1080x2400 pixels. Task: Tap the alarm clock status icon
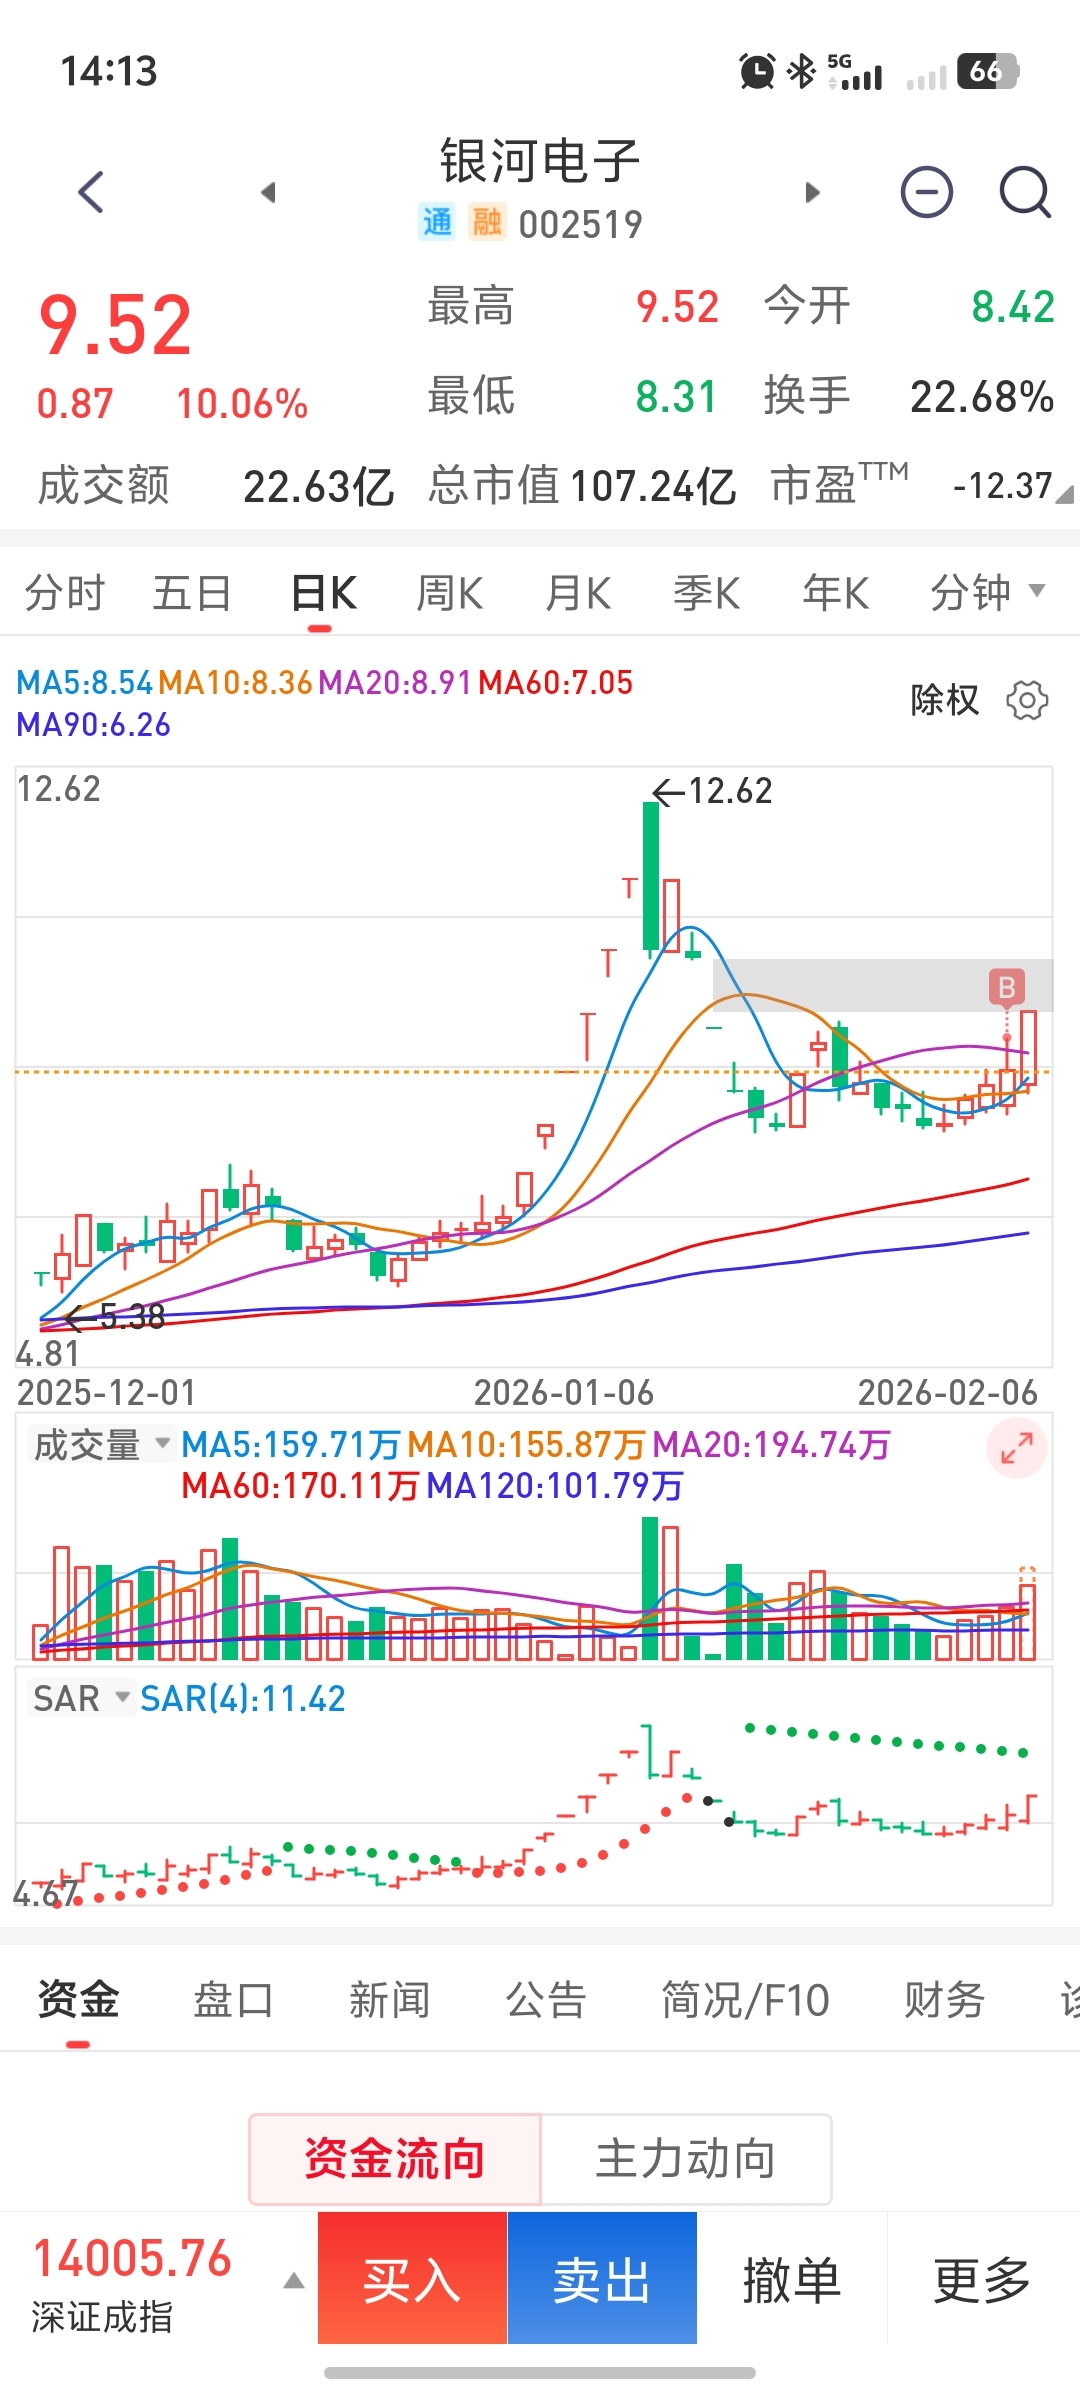pyautogui.click(x=757, y=71)
